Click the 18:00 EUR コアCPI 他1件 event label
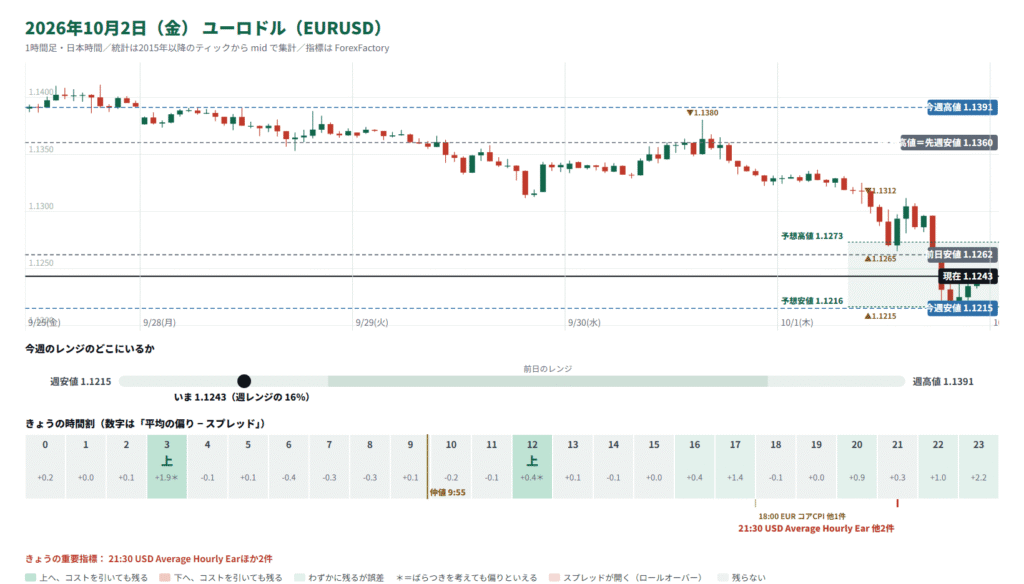The image size is (1024, 584). (802, 516)
